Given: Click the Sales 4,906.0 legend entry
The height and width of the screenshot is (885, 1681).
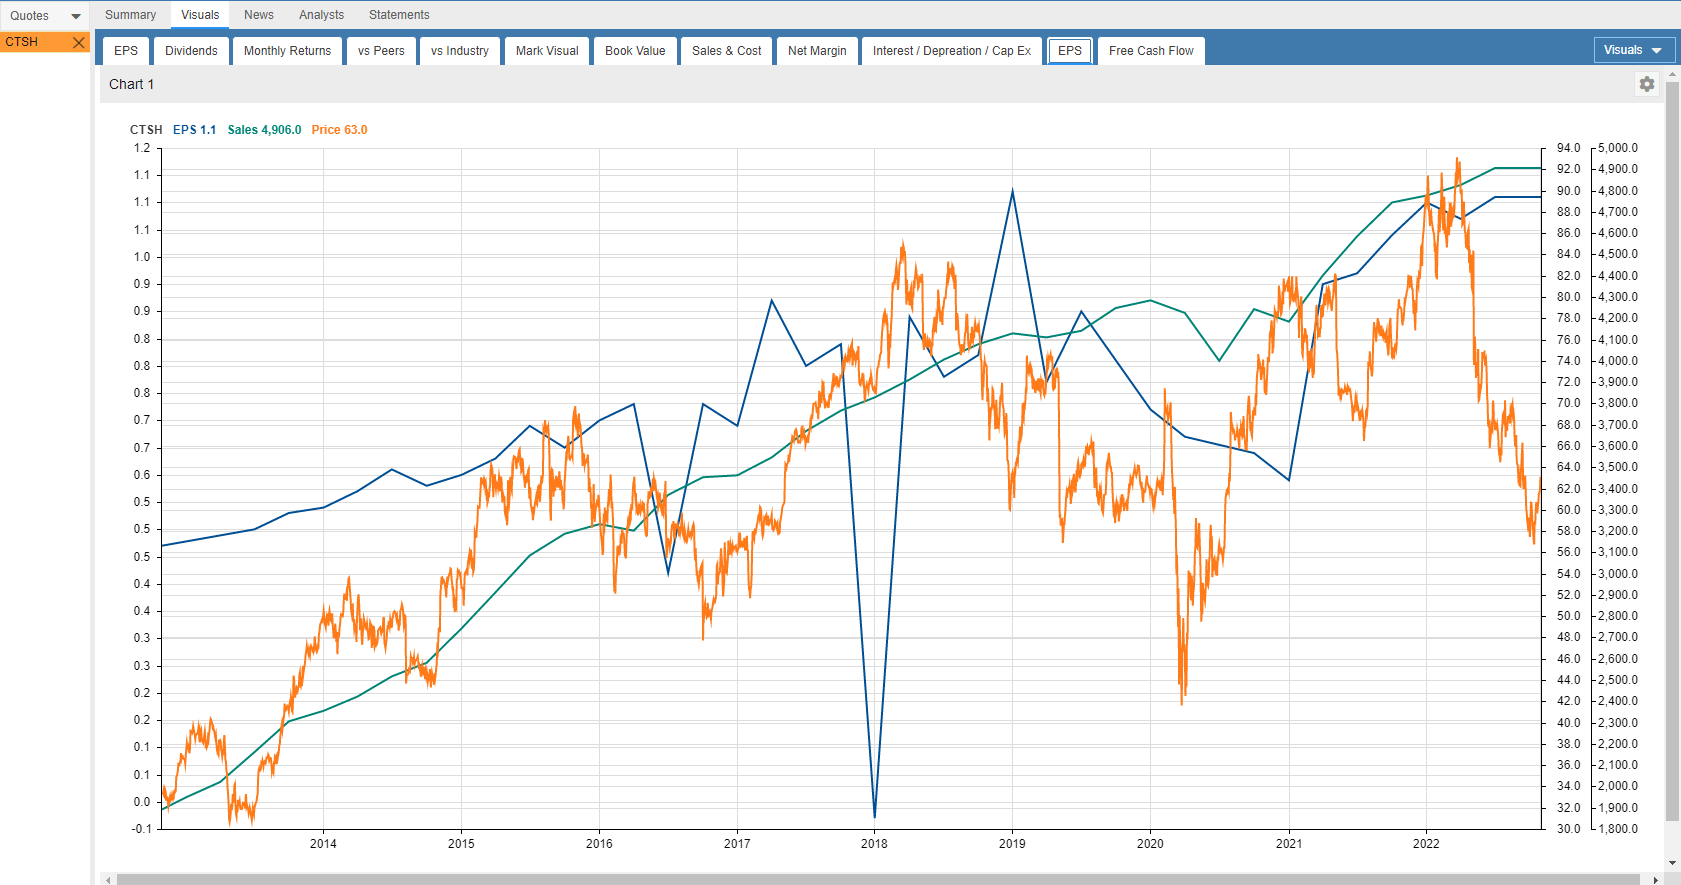Looking at the screenshot, I should coord(264,130).
